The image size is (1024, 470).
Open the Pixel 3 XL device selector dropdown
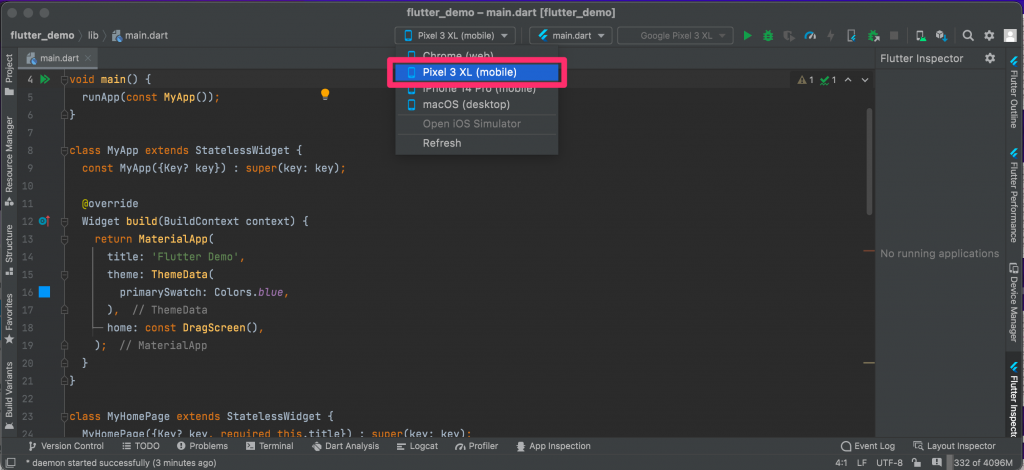[455, 36]
